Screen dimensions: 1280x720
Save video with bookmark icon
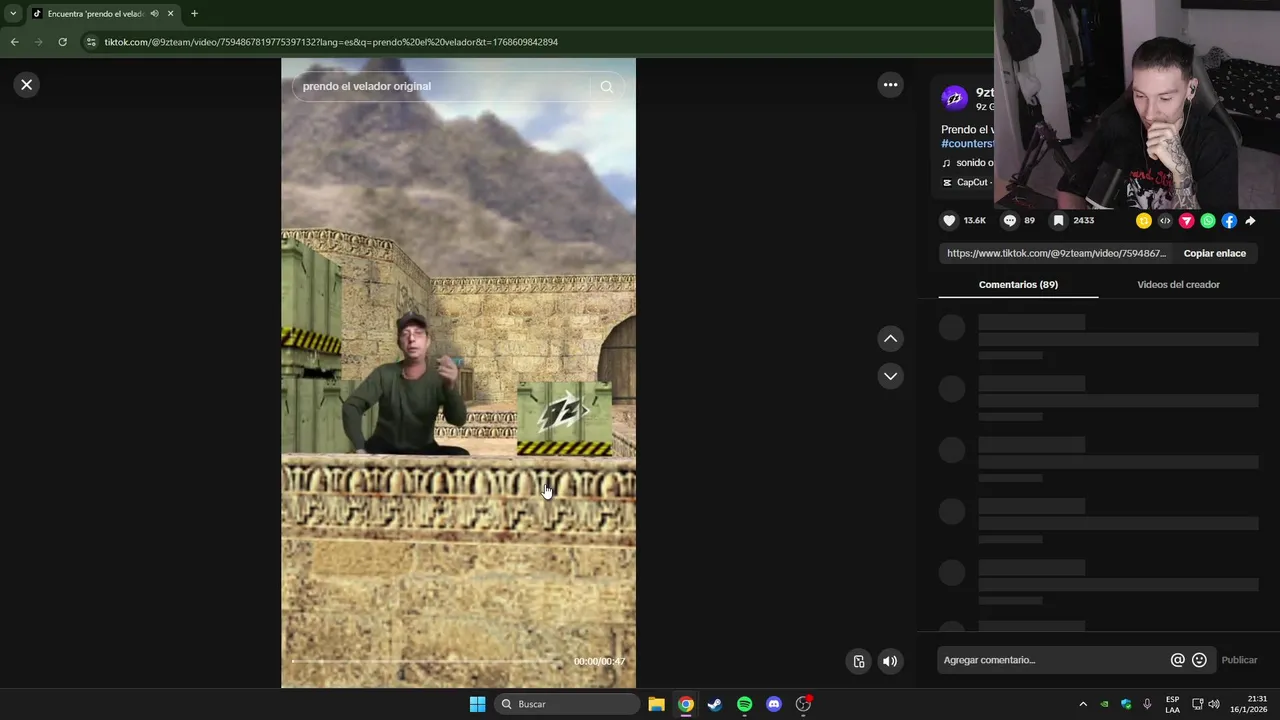pyautogui.click(x=1058, y=221)
